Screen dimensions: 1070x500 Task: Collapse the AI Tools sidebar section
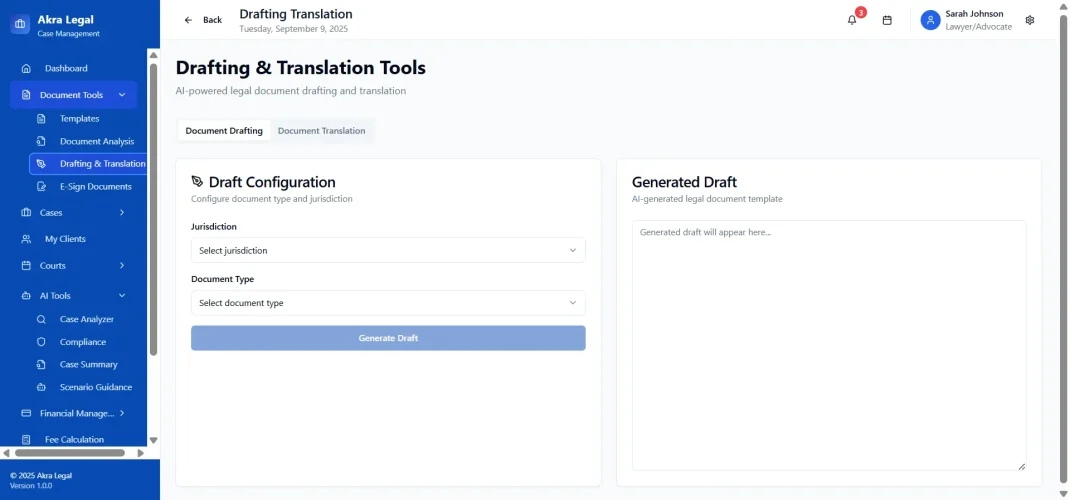pos(122,296)
